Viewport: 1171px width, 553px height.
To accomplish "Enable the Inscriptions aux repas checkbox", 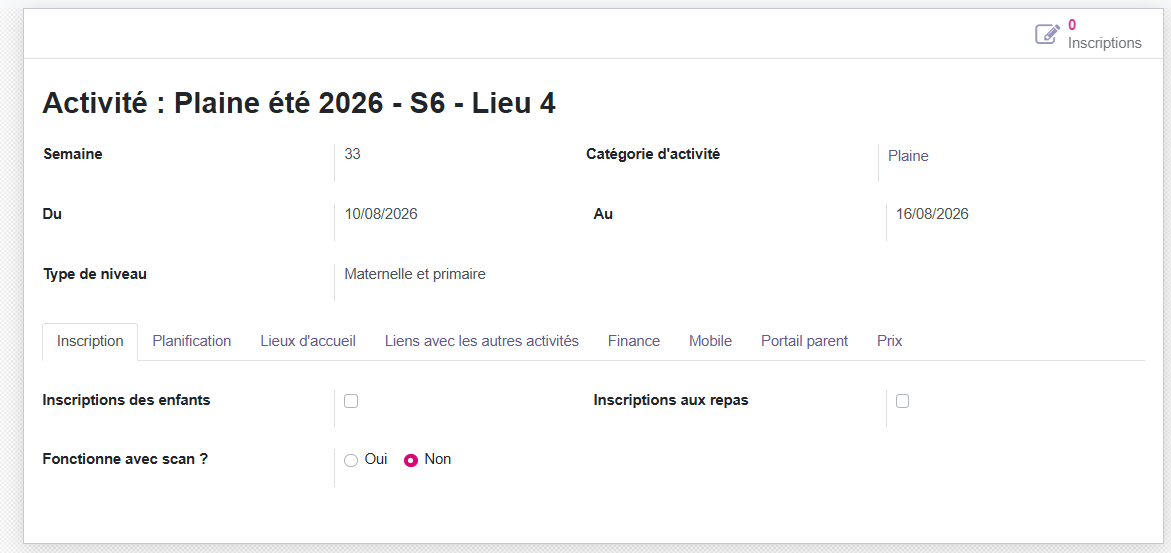I will [902, 401].
